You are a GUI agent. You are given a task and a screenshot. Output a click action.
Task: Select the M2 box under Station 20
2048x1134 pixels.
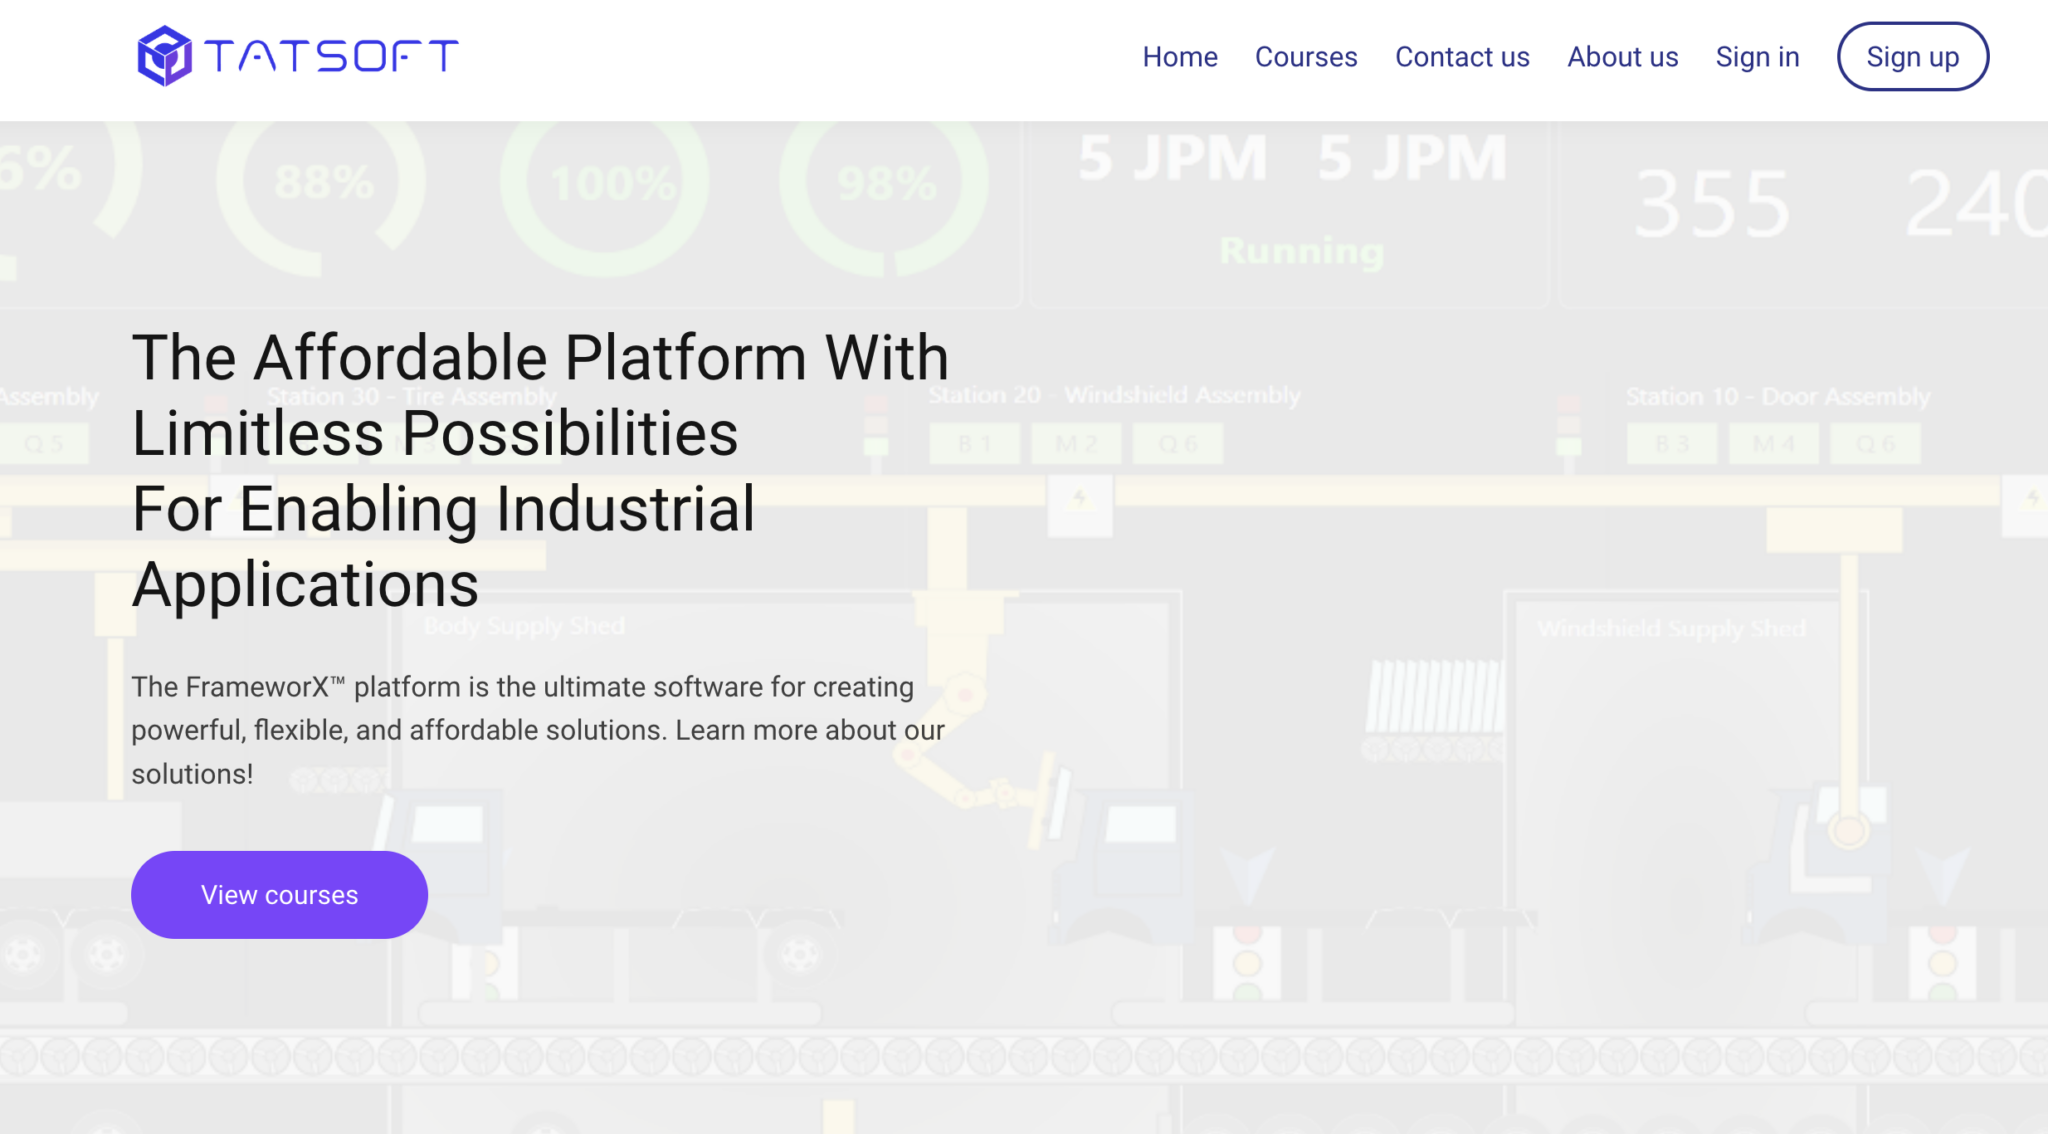pos(1076,444)
